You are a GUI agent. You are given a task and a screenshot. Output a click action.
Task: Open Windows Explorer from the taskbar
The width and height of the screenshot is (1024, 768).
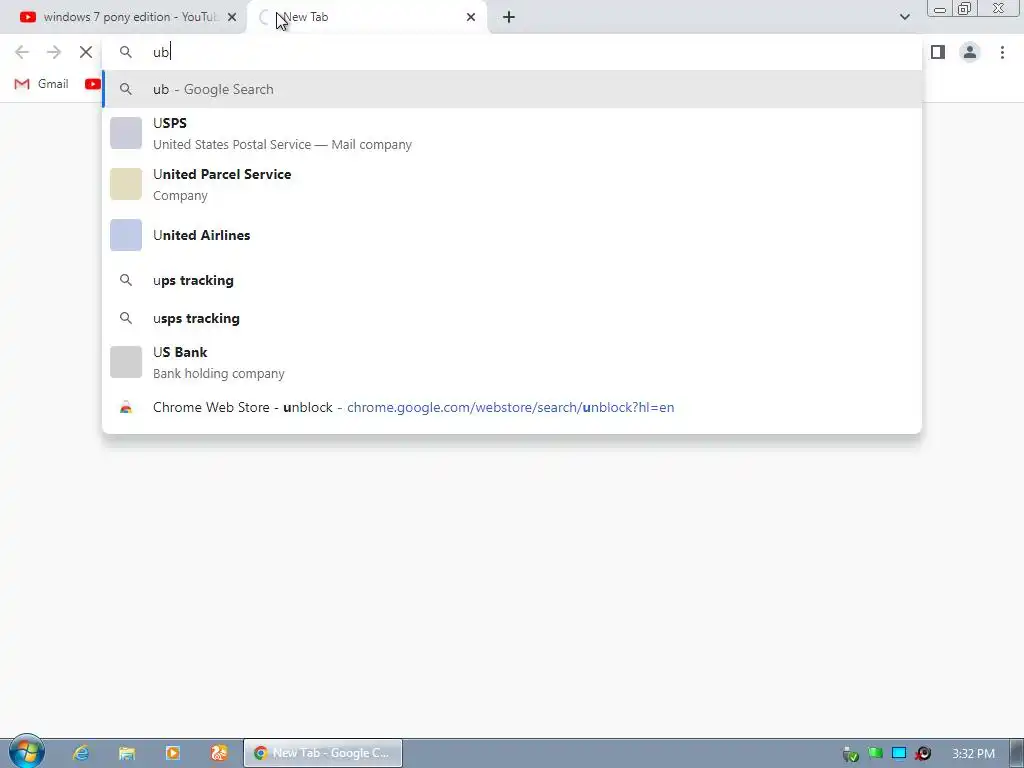tap(127, 753)
